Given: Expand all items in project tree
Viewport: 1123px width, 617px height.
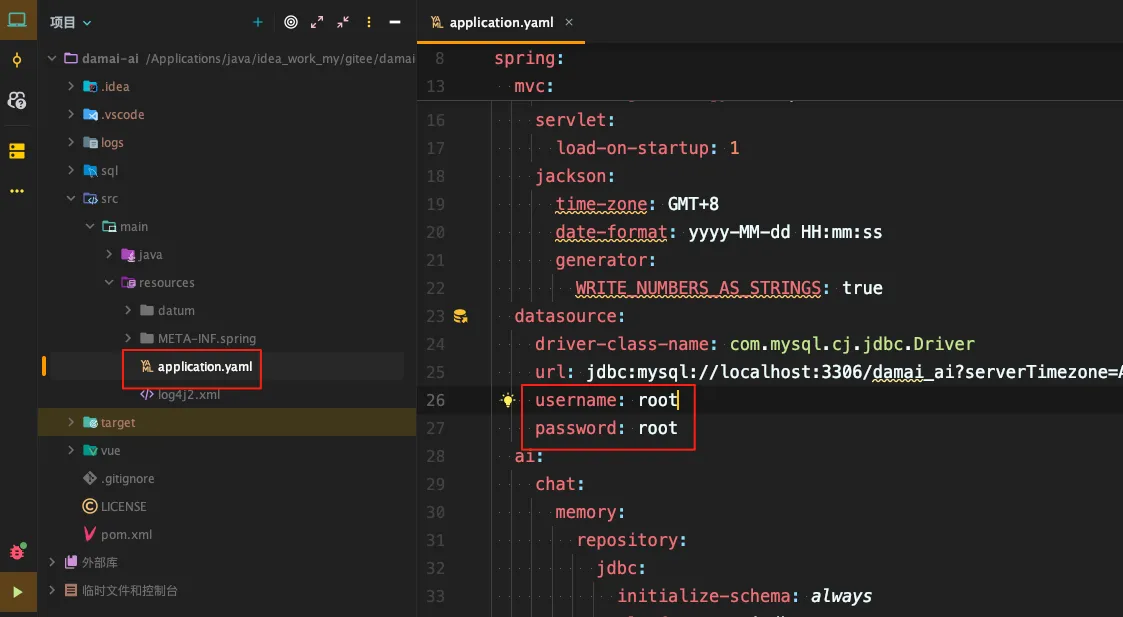Looking at the screenshot, I should point(317,22).
